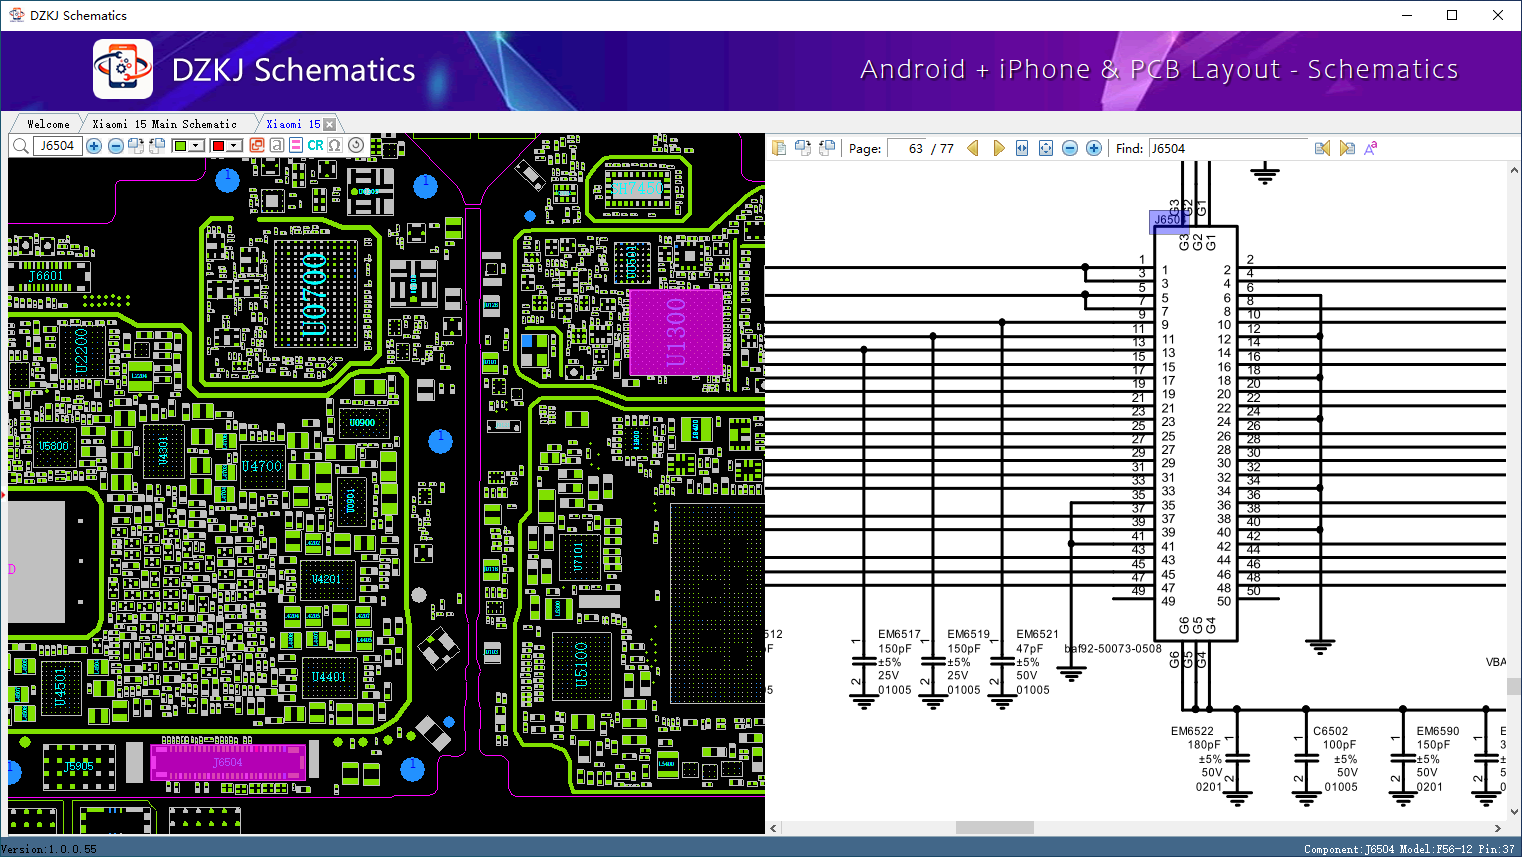Click the EM6590 capacitor label
Screen dimensions: 1522x857
pos(1438,731)
